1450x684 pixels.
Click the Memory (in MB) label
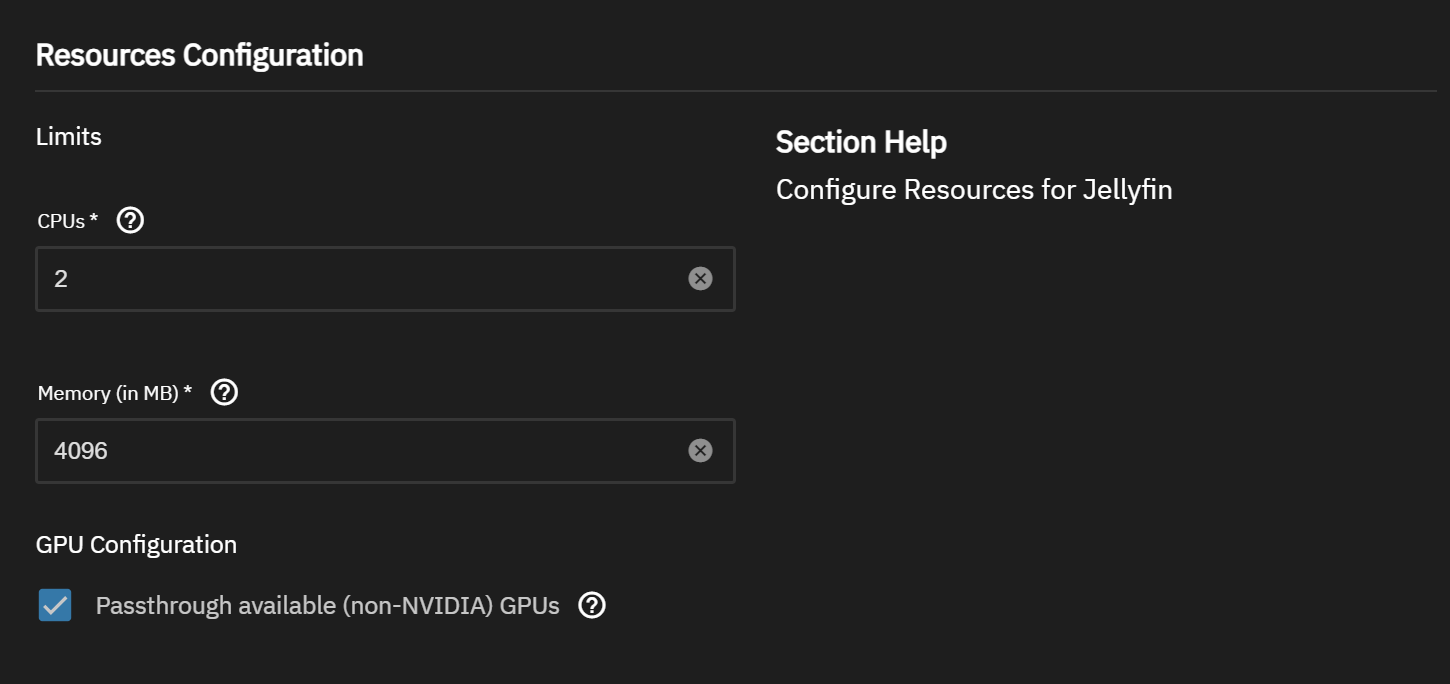point(108,394)
